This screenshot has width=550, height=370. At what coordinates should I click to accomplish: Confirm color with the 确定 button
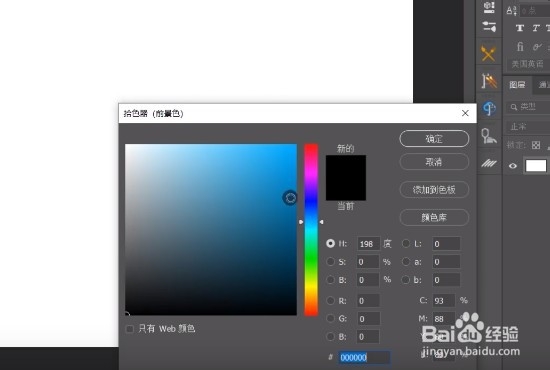tap(434, 139)
